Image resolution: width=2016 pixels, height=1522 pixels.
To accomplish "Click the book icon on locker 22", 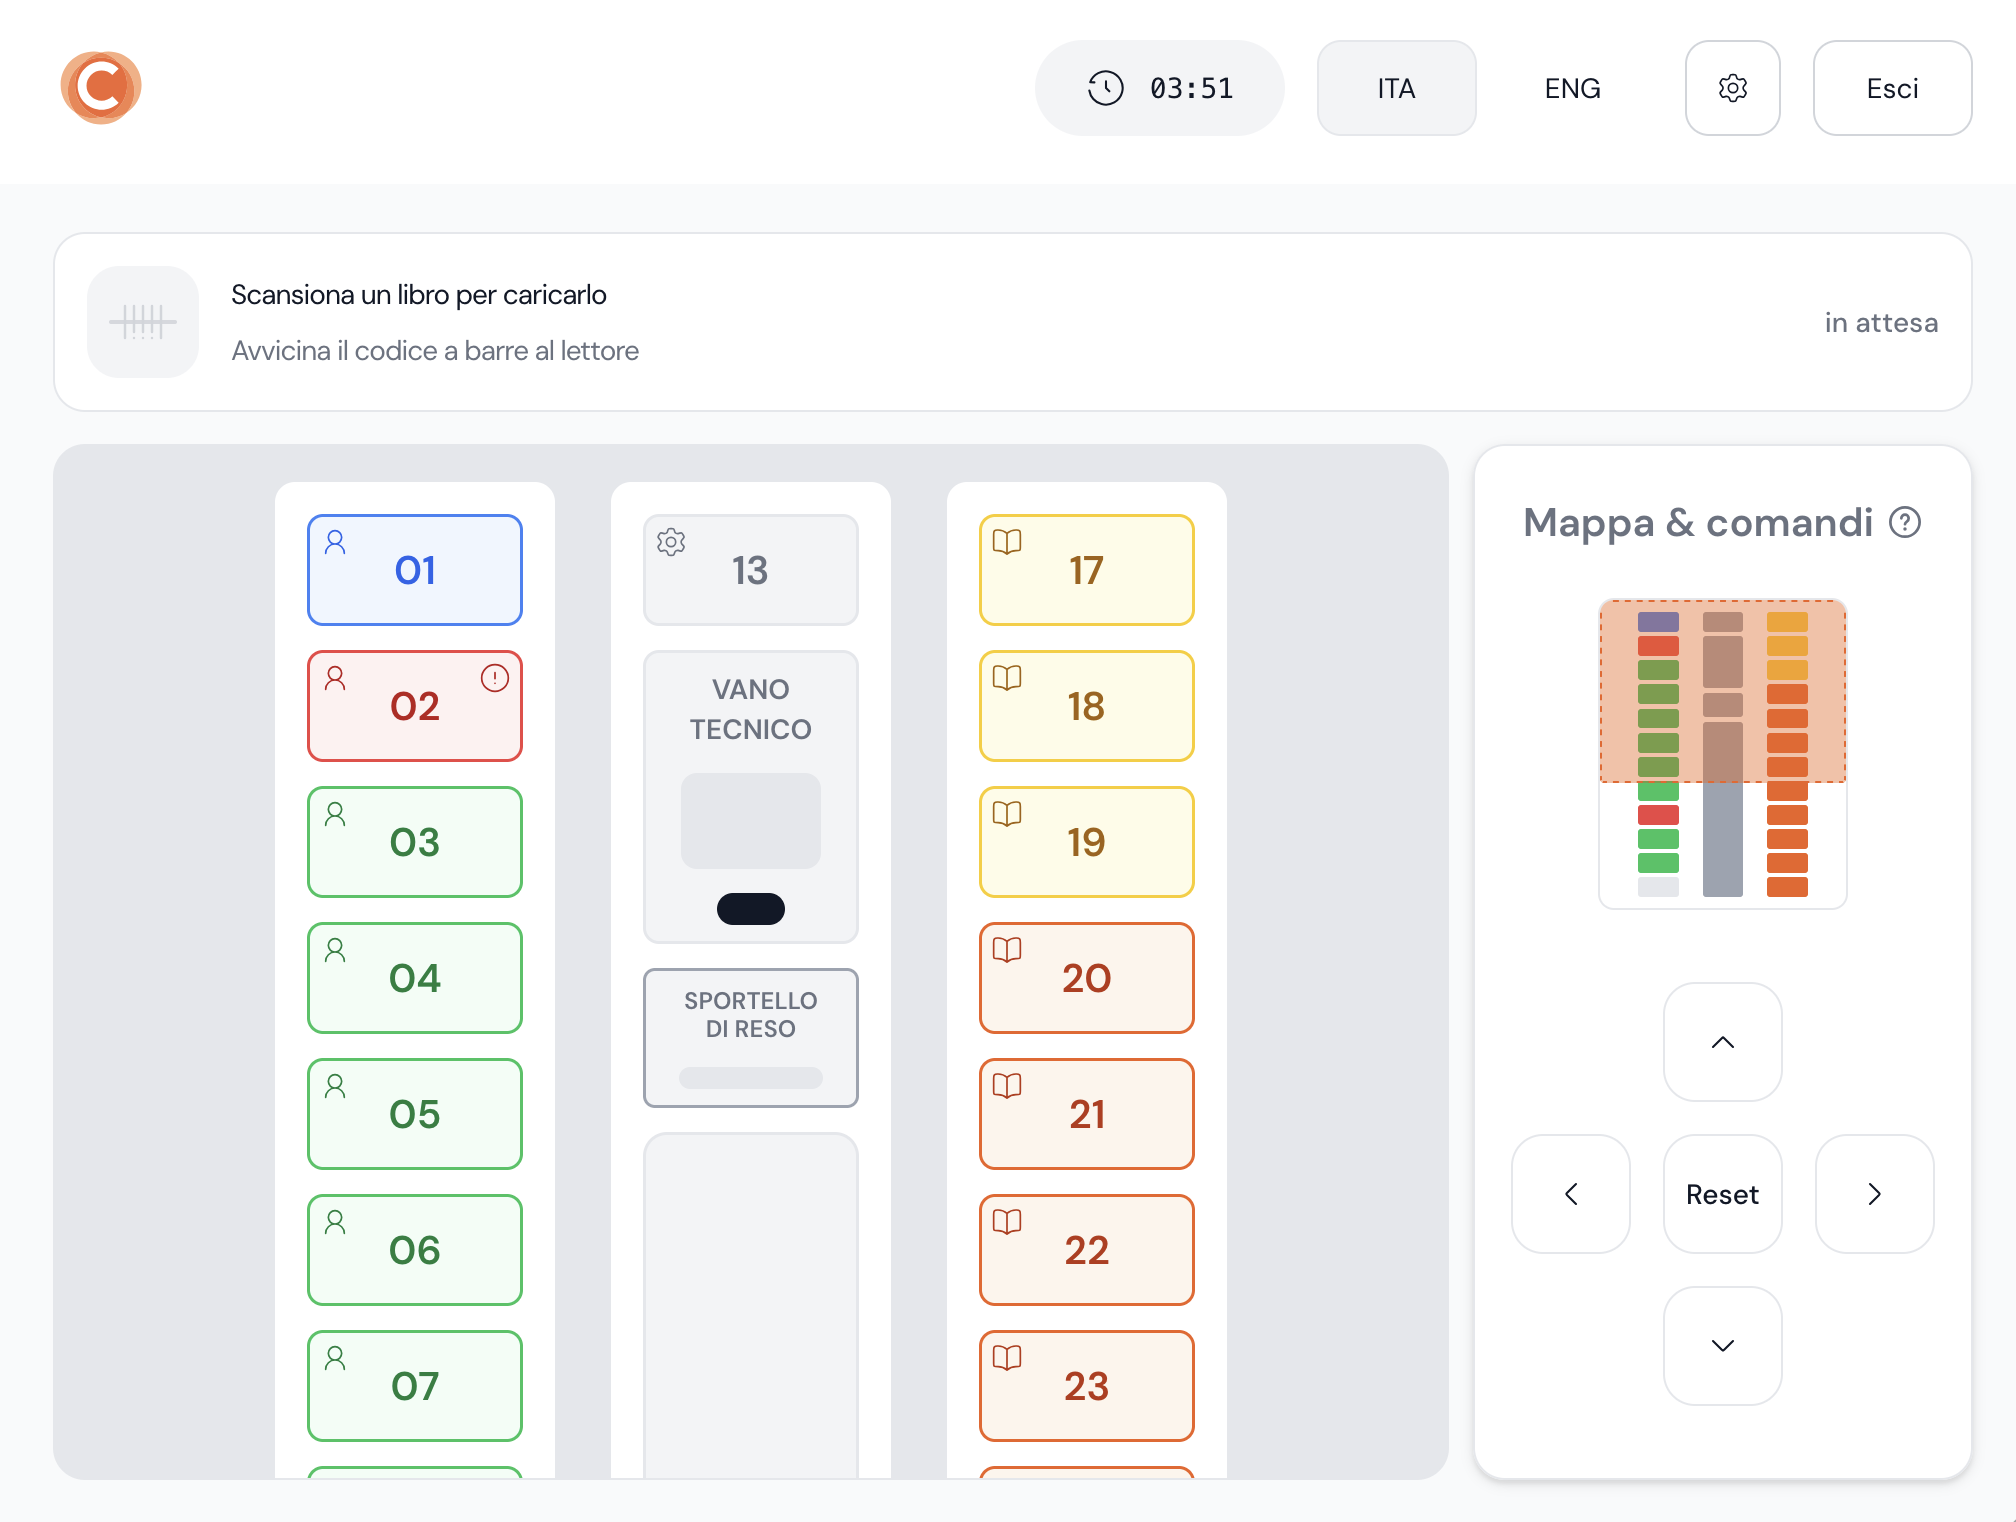I will point(1007,1222).
